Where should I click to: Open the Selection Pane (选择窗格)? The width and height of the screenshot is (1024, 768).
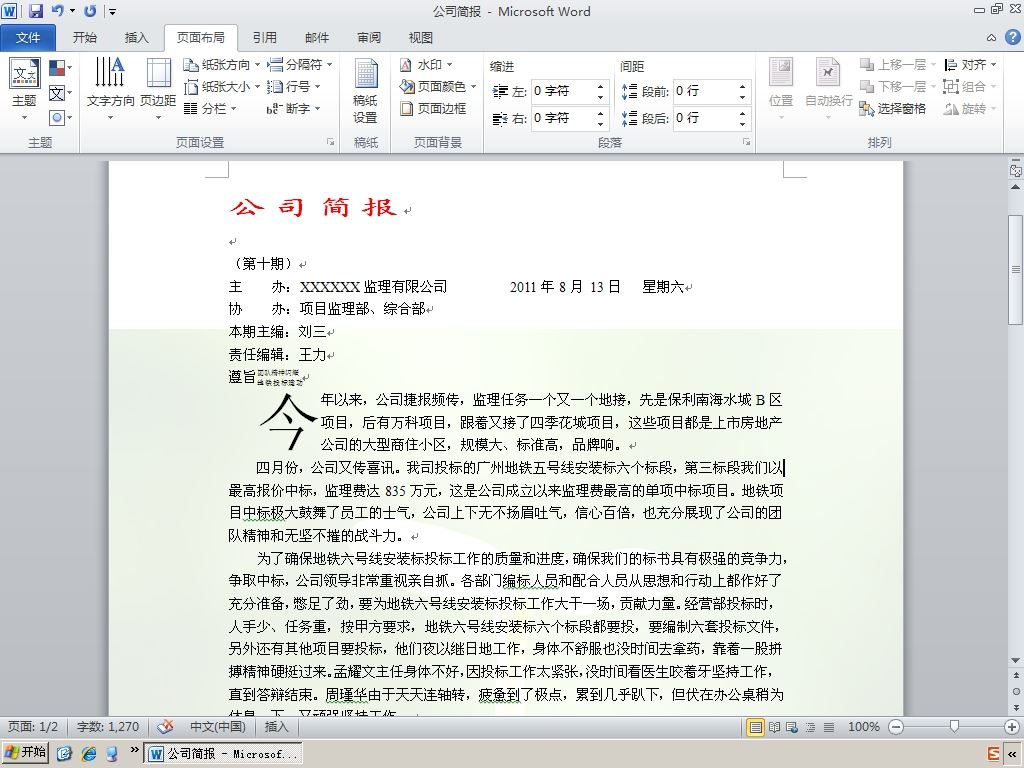click(893, 108)
